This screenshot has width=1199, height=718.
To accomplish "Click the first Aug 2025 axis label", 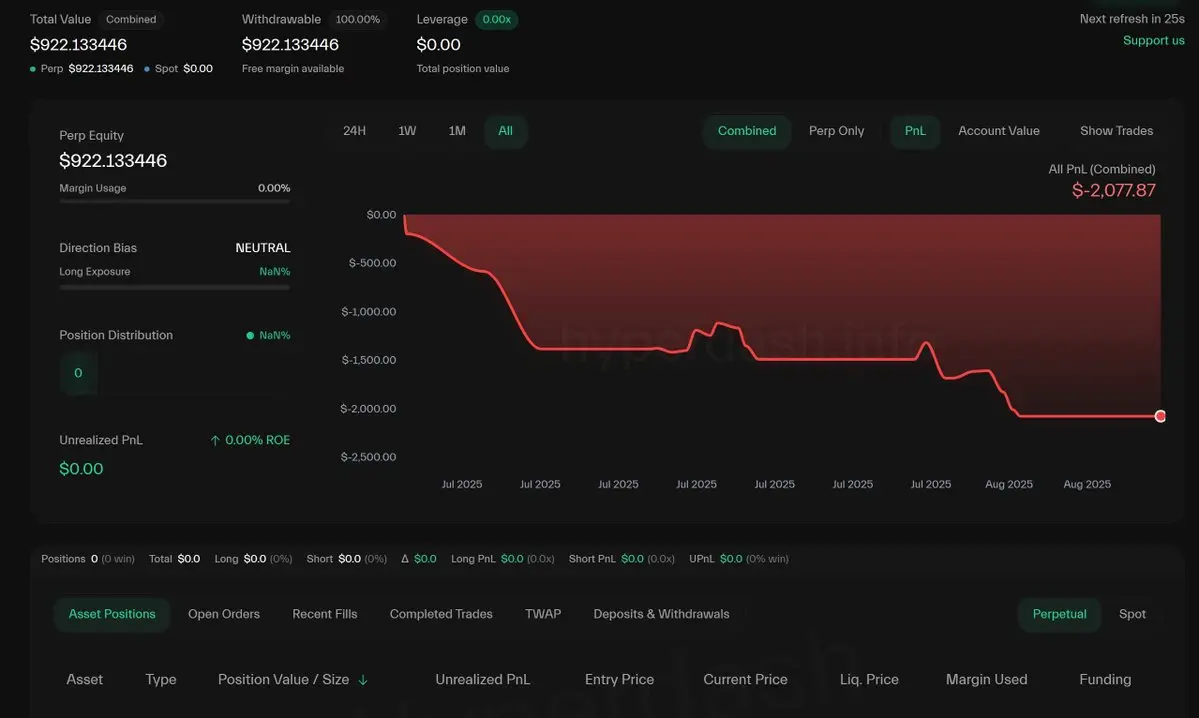I will (x=1009, y=484).
